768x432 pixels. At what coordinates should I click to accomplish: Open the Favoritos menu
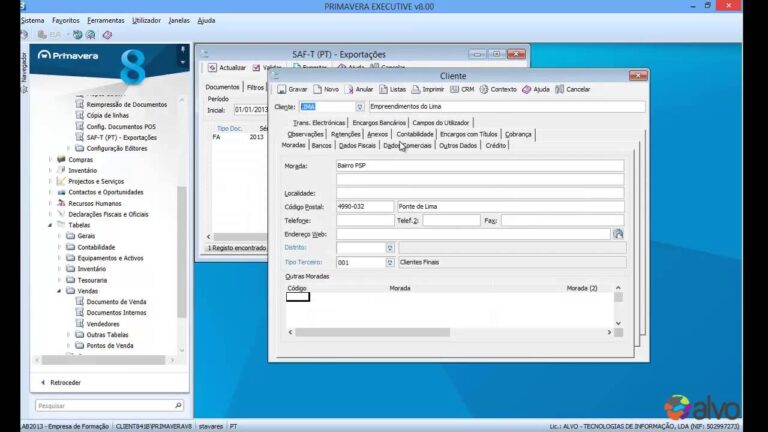pos(66,21)
